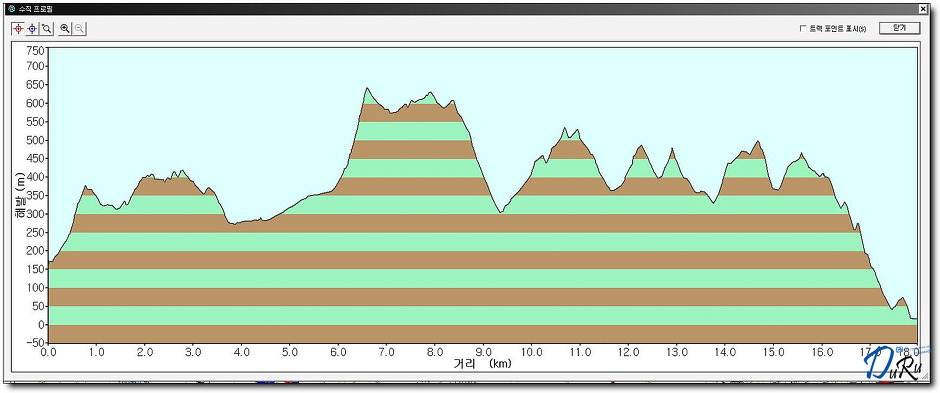Activate the magnifier area-zoom tool
Viewport: 940px width, 393px height.
(x=46, y=28)
